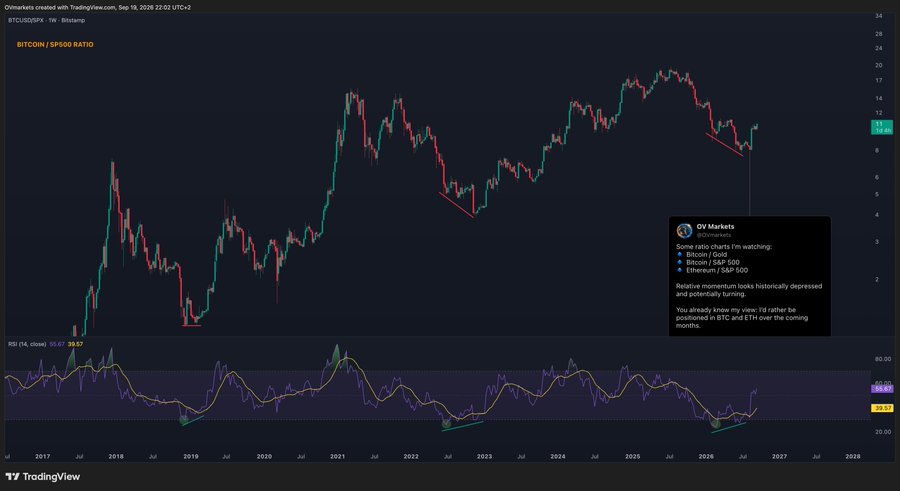Click price axis label 6
The height and width of the screenshot is (491, 900).
pyautogui.click(x=877, y=177)
